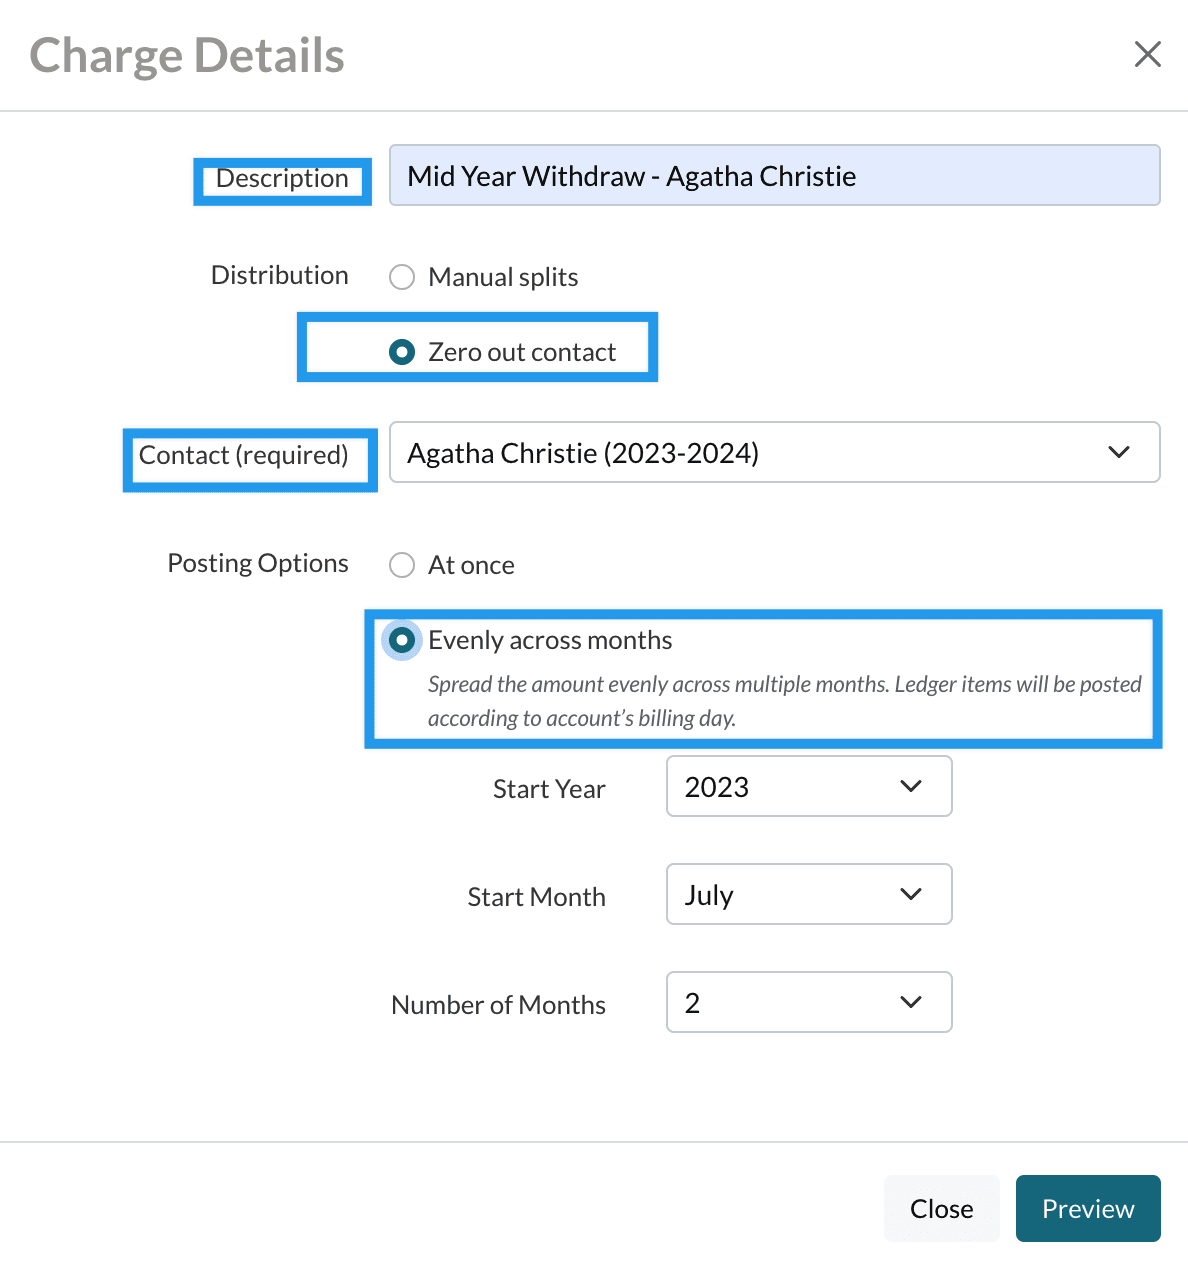Click the Start Year label text
This screenshot has width=1188, height=1270.
[x=549, y=789]
